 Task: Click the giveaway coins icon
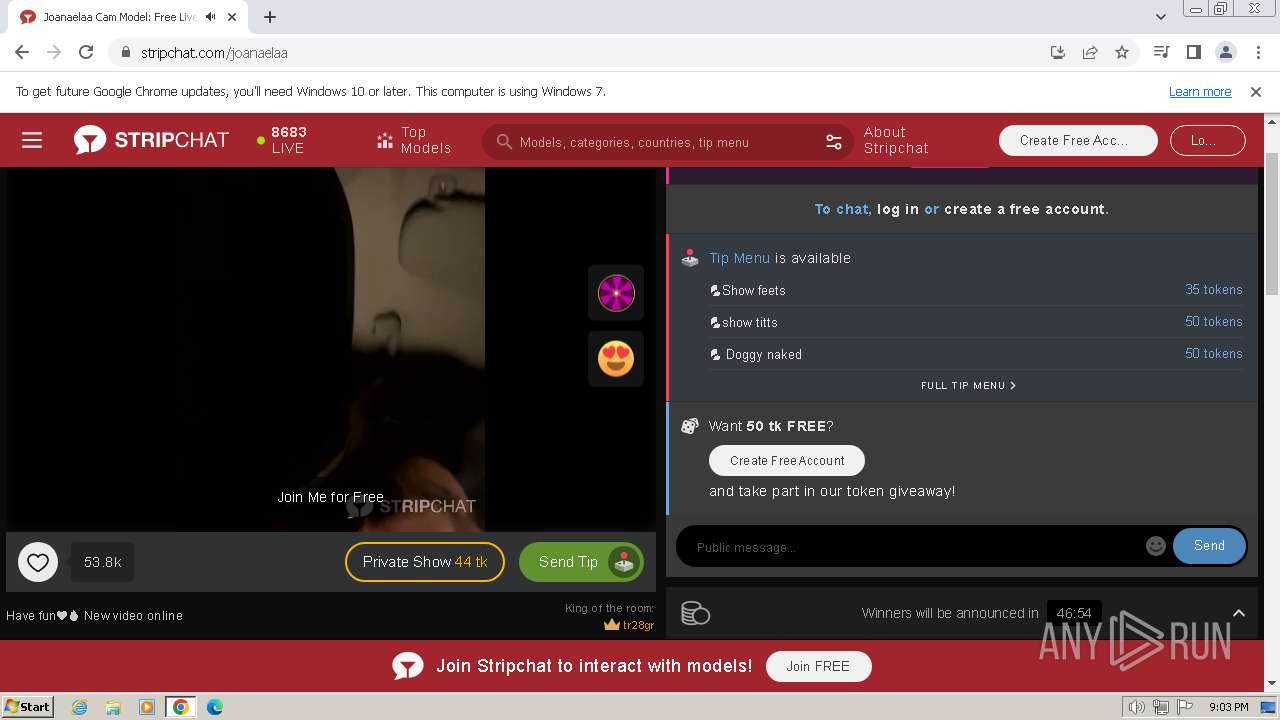tap(695, 613)
